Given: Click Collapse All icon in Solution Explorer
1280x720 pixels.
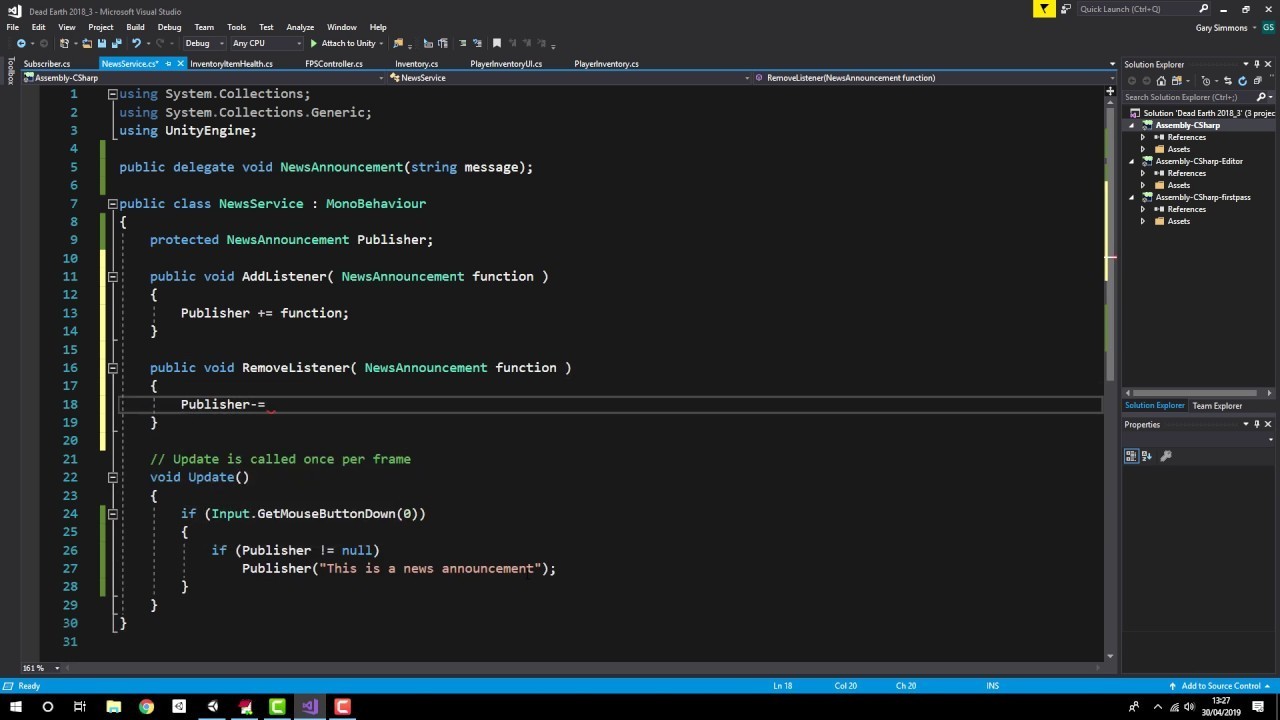Looking at the screenshot, I should [x=1257, y=81].
